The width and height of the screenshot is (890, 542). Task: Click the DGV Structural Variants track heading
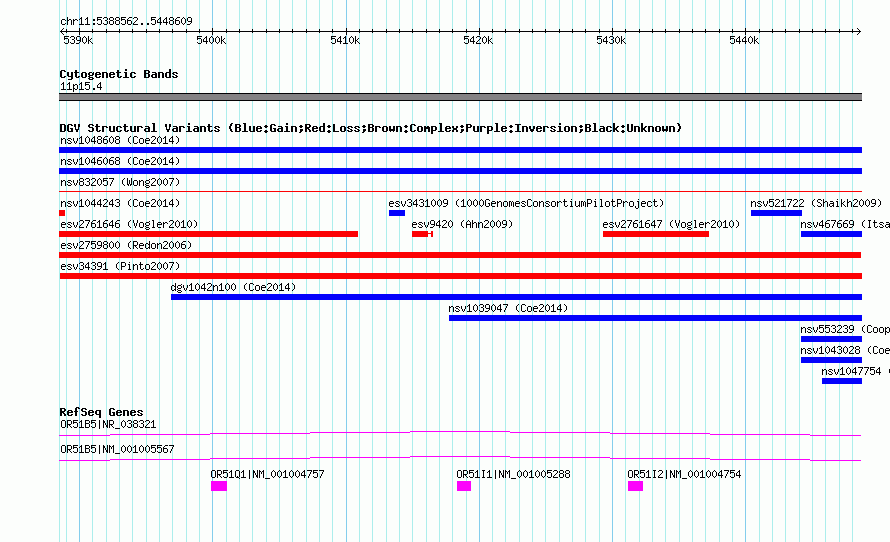coord(371,128)
